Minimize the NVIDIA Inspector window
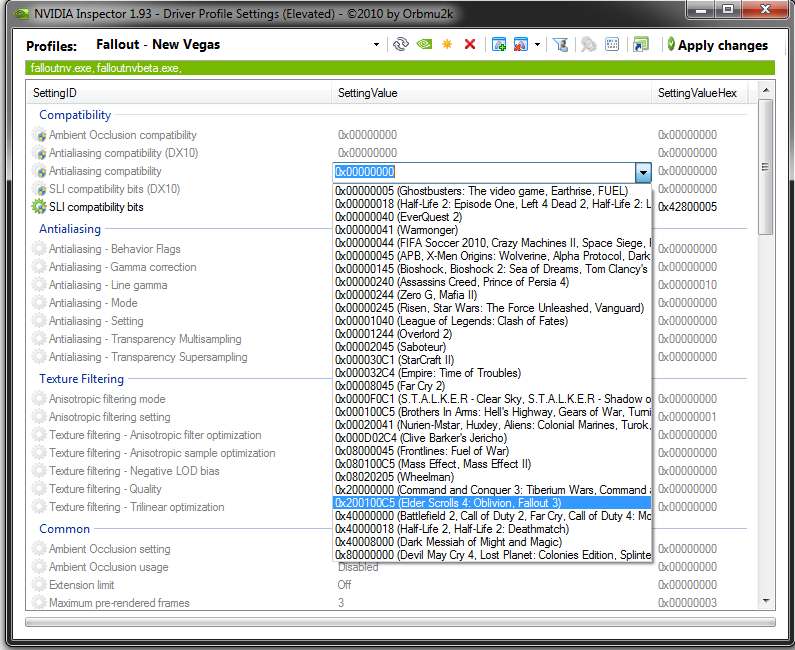This screenshot has height=650, width=795. tap(701, 9)
